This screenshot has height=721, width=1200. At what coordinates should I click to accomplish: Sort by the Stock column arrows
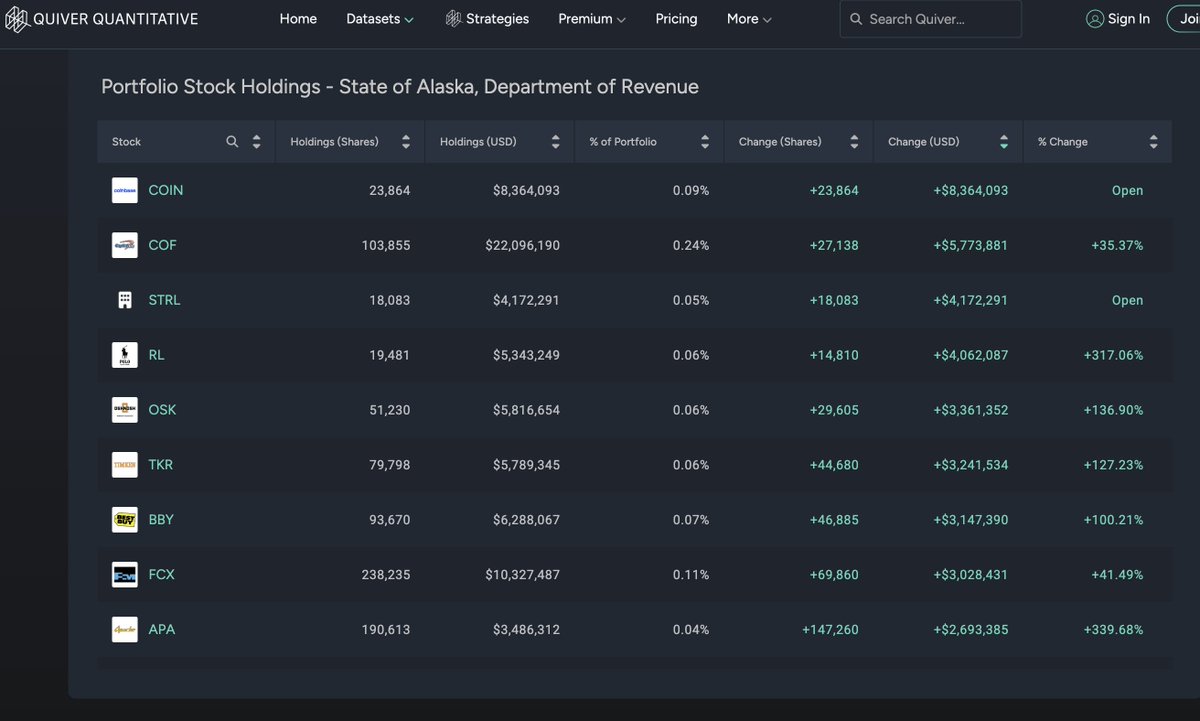point(256,142)
